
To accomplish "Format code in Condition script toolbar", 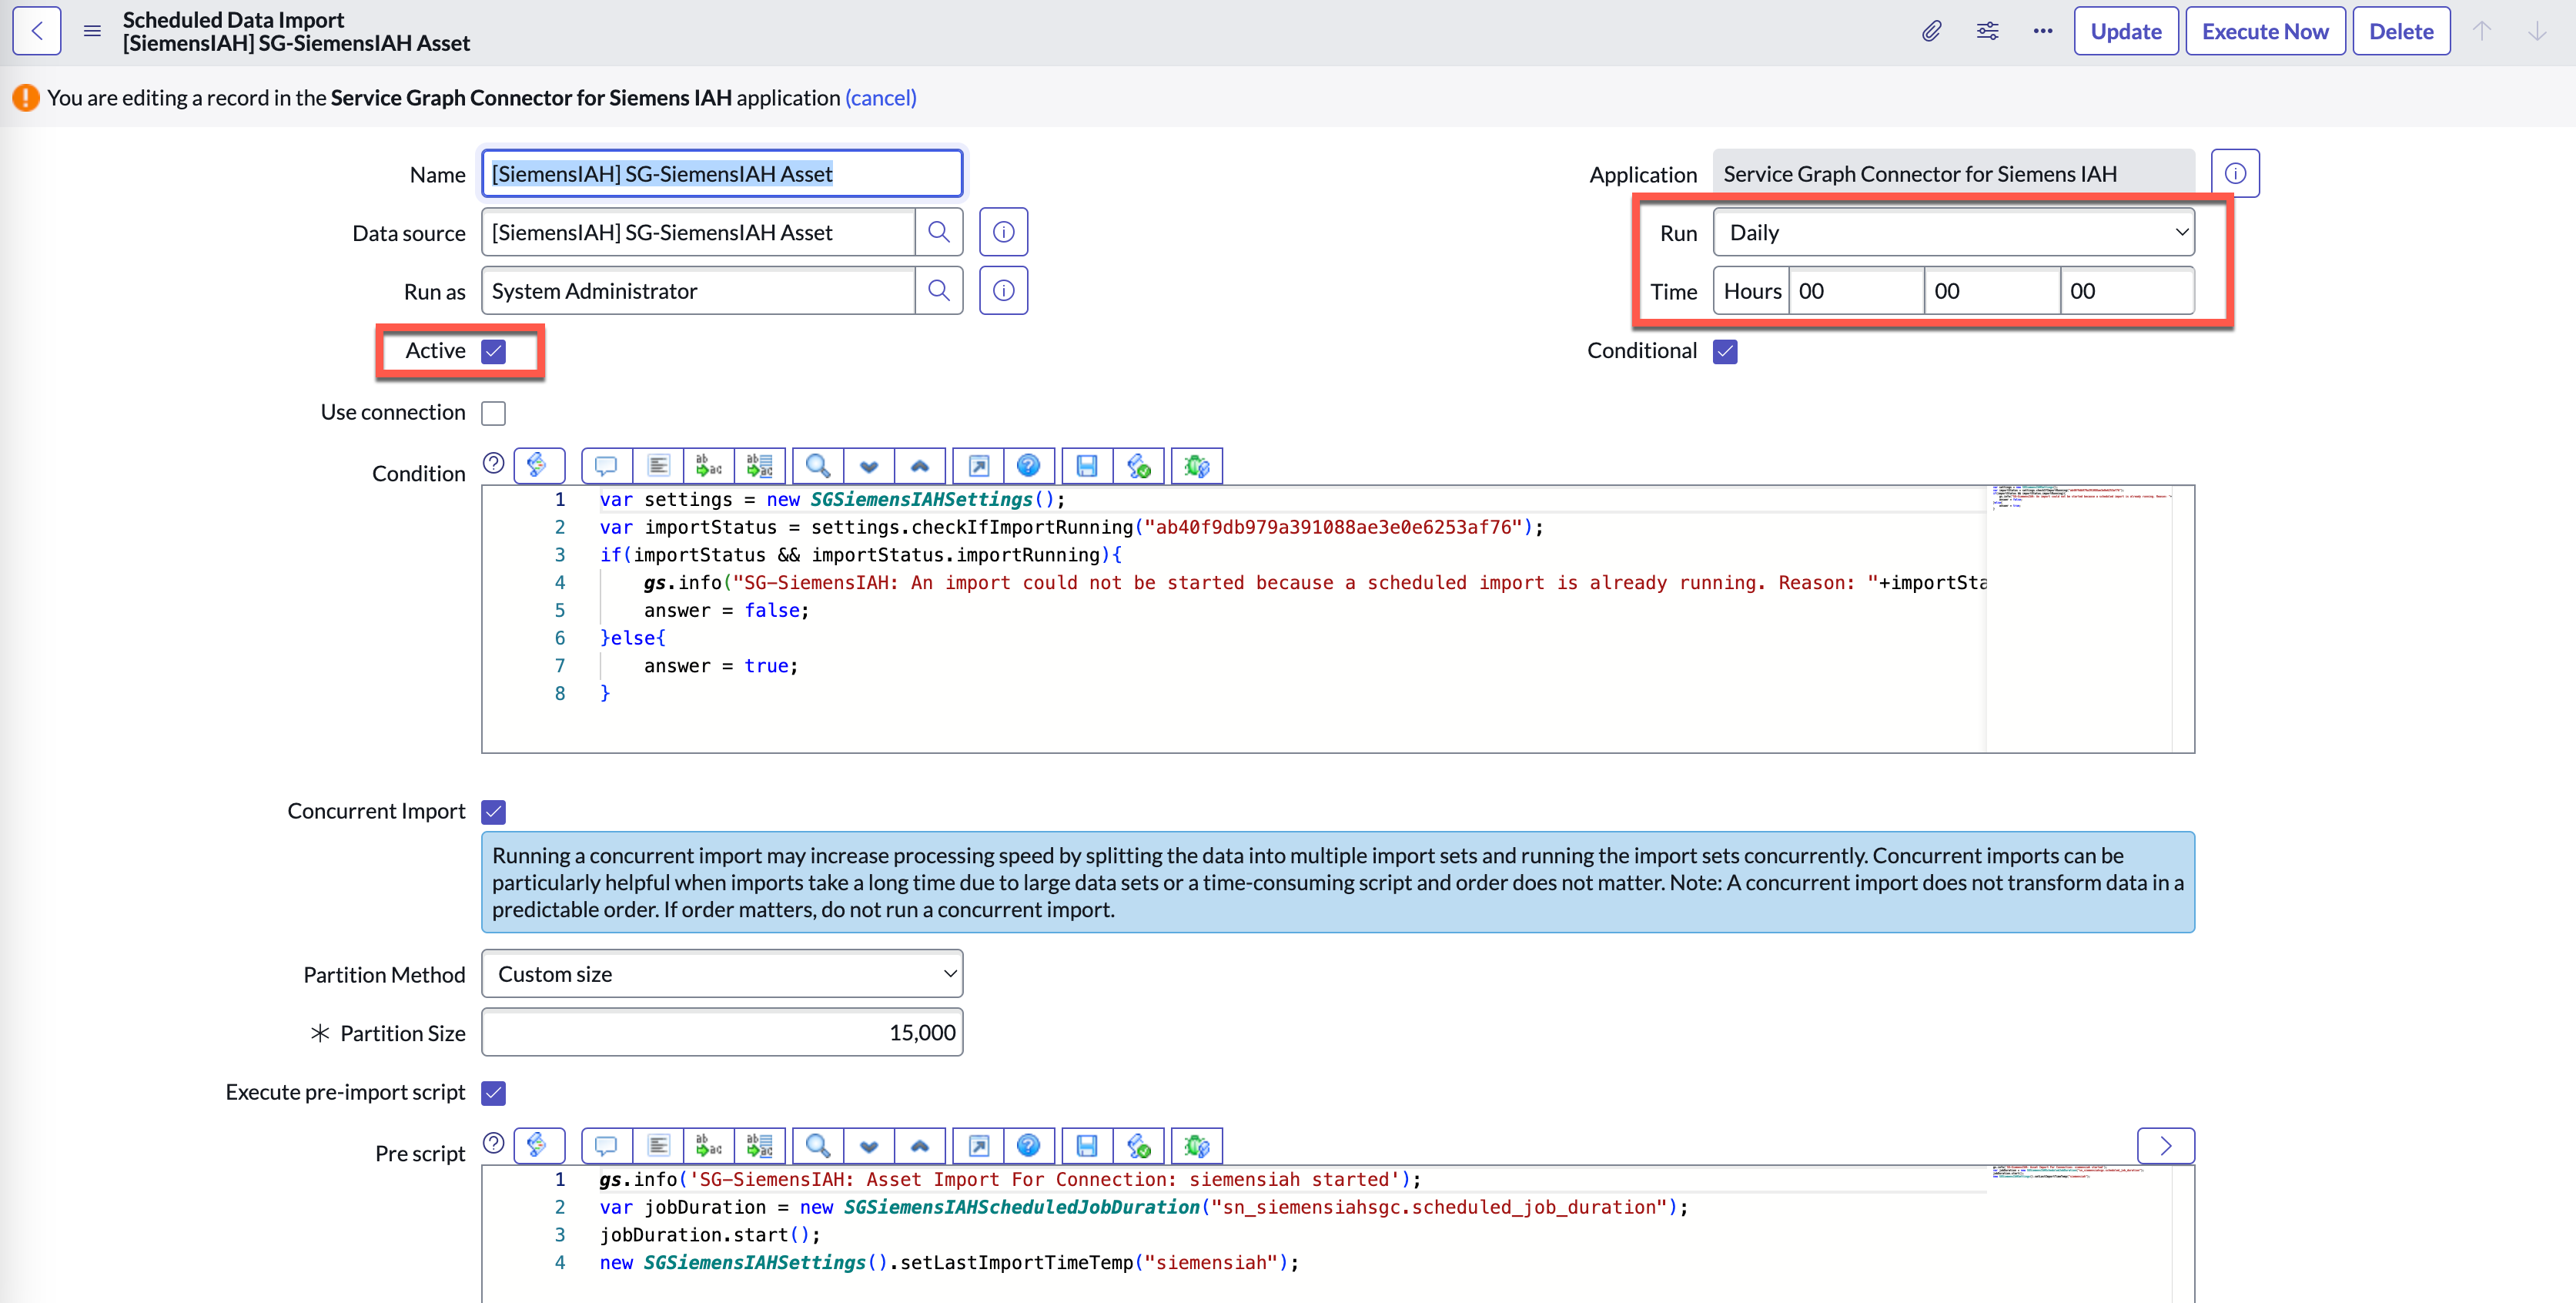I will [x=658, y=466].
